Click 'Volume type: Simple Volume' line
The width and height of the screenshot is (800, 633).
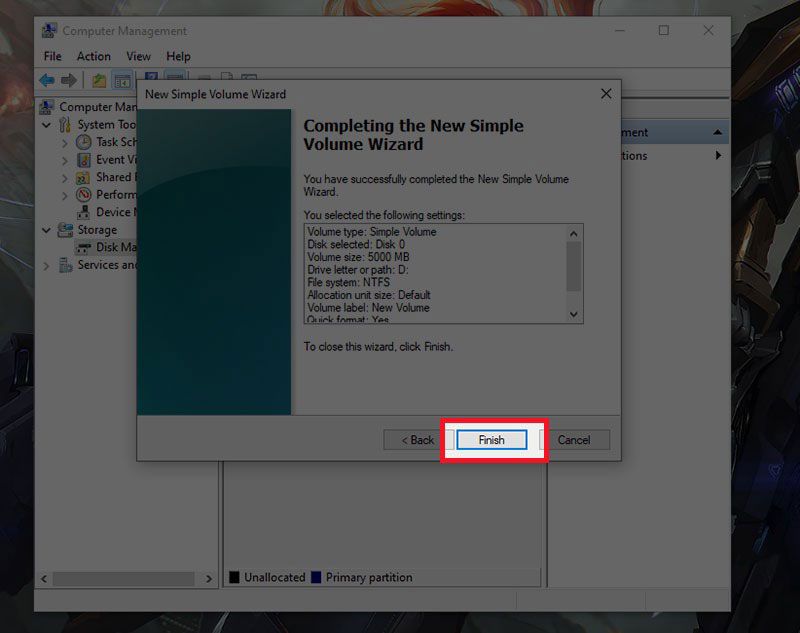(371, 232)
